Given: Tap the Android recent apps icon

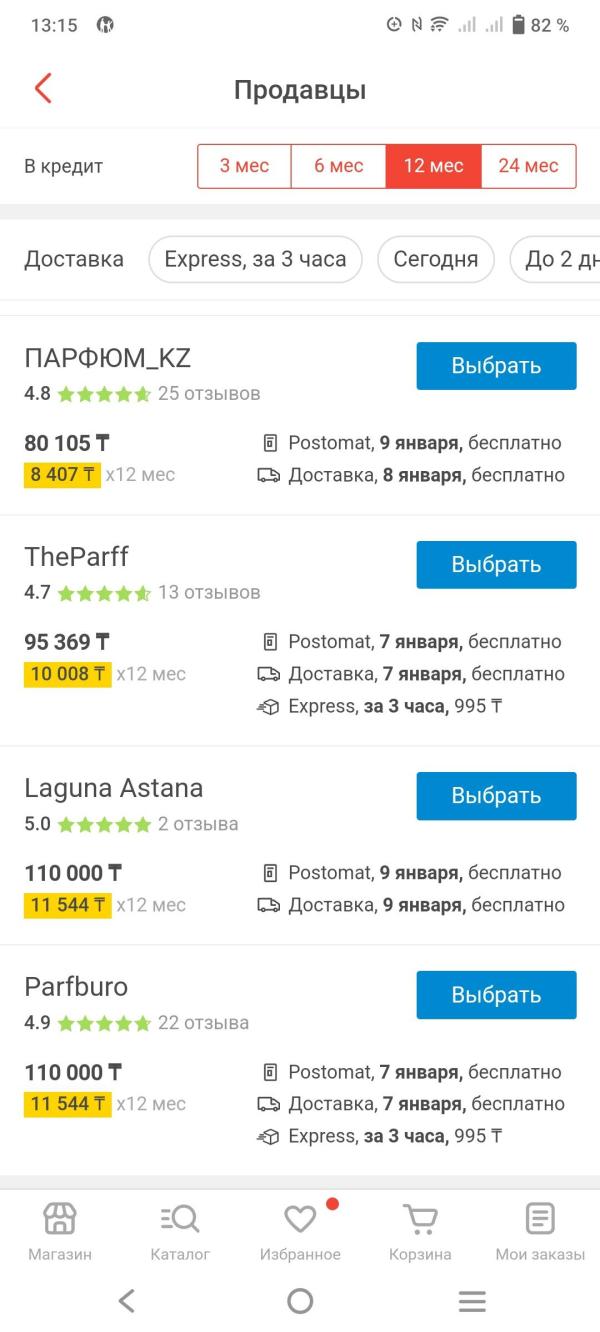Looking at the screenshot, I should pos(472,1300).
